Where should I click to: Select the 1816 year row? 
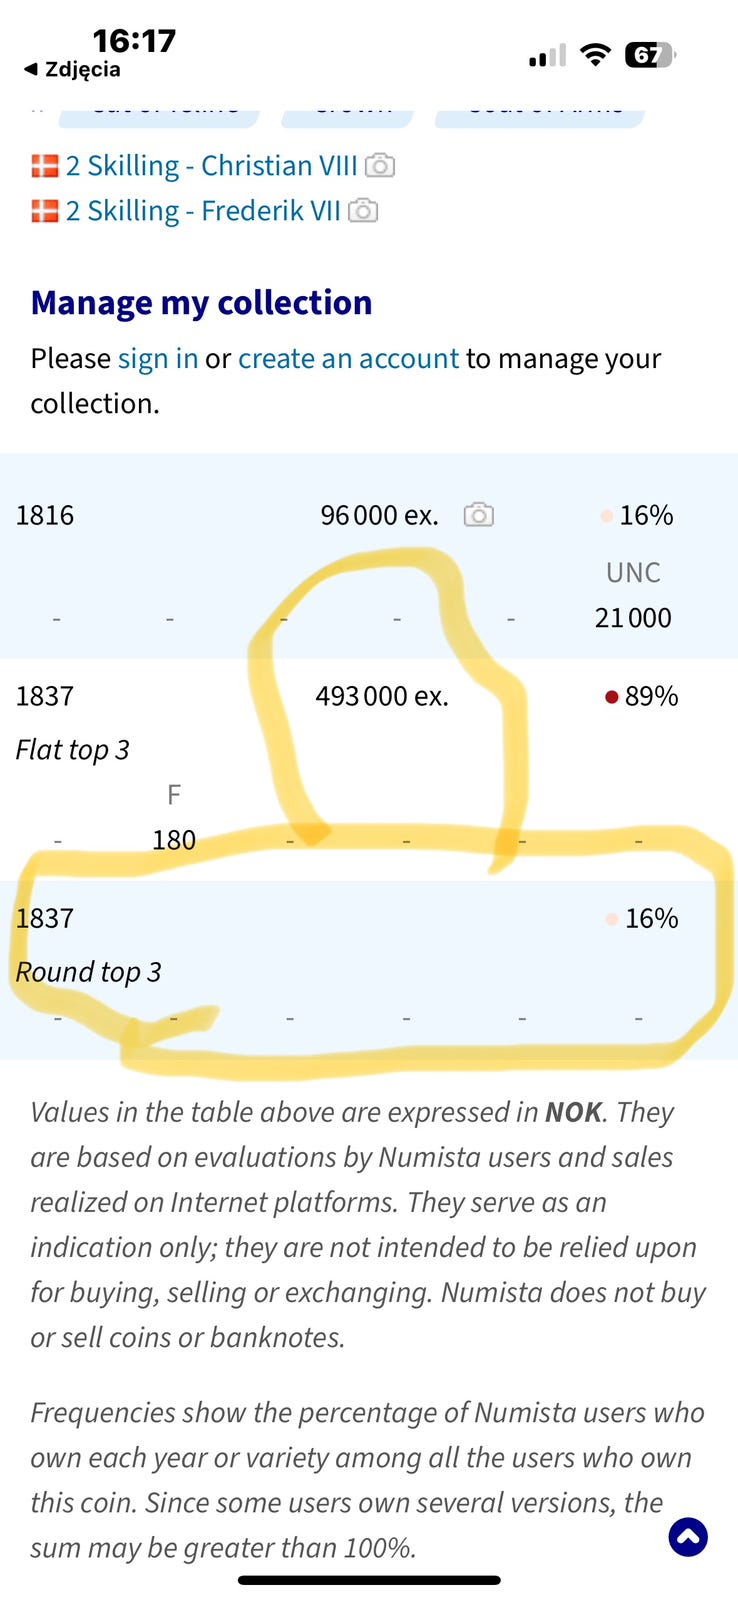pos(45,515)
